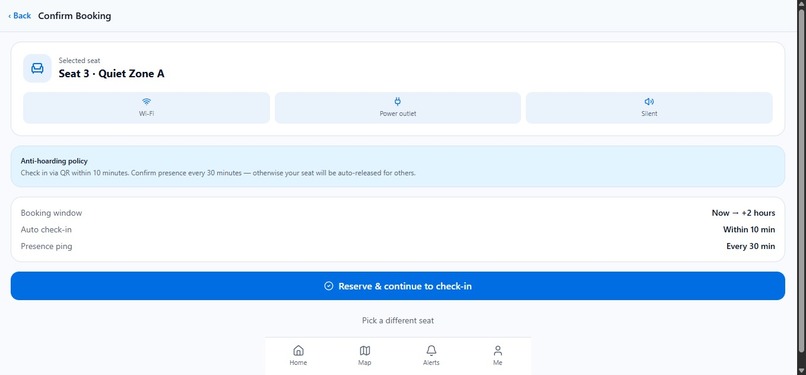Click the page scrollbar up arrow
This screenshot has width=806, height=375.
[x=801, y=4]
